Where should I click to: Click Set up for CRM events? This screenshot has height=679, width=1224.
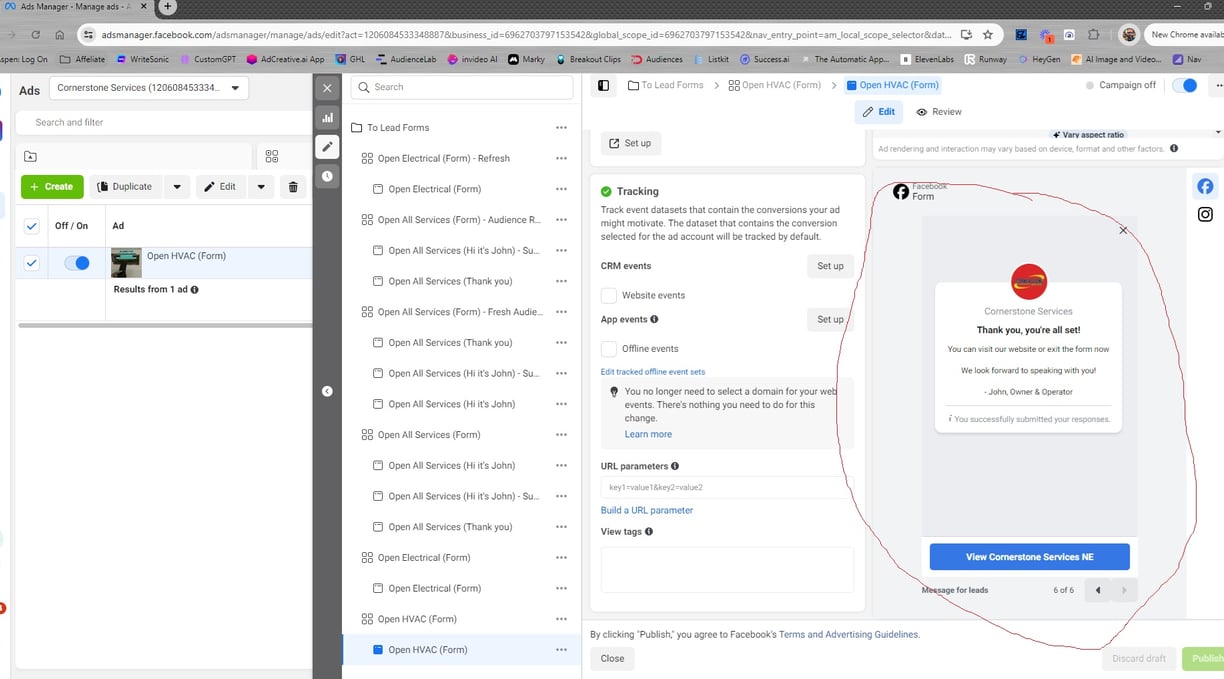click(x=830, y=266)
